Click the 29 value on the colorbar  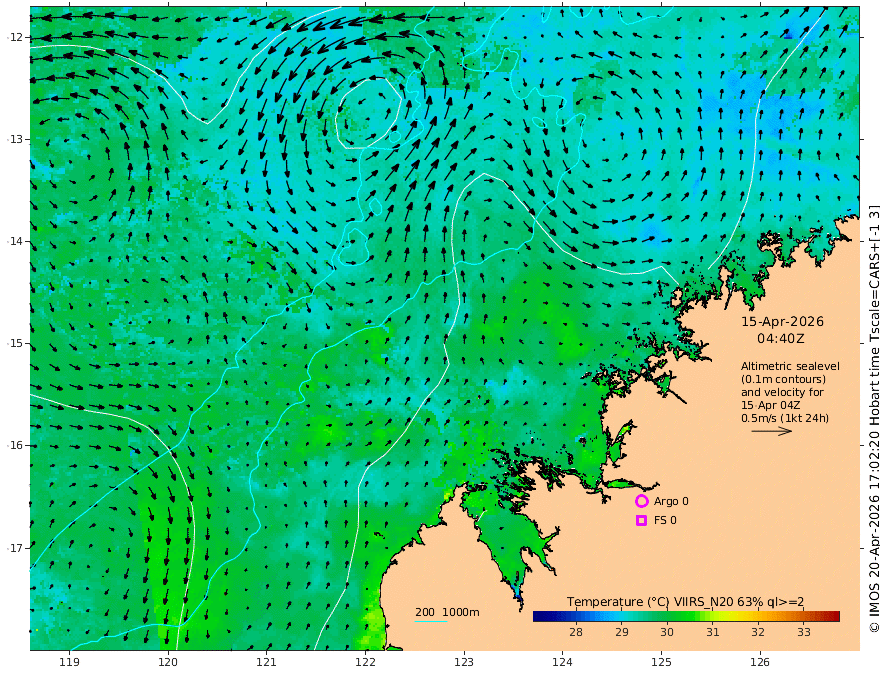(621, 632)
